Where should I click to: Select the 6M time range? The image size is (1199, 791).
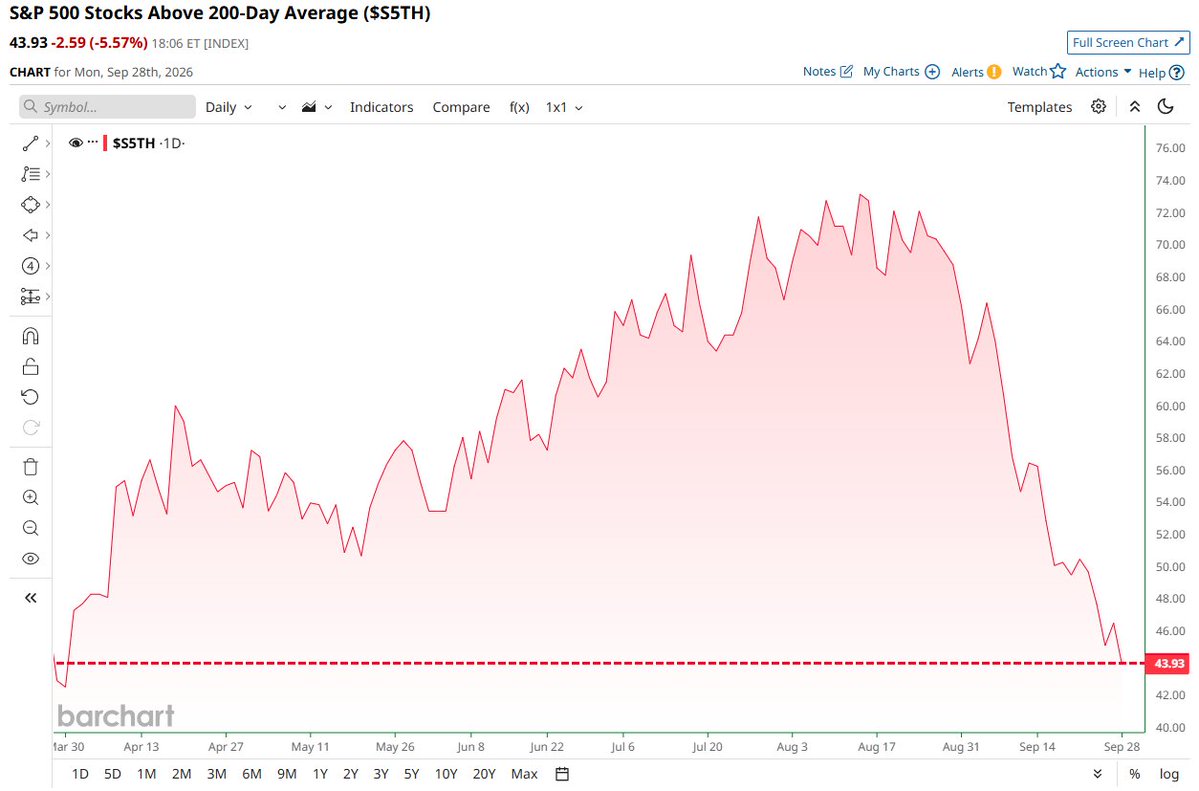(252, 773)
